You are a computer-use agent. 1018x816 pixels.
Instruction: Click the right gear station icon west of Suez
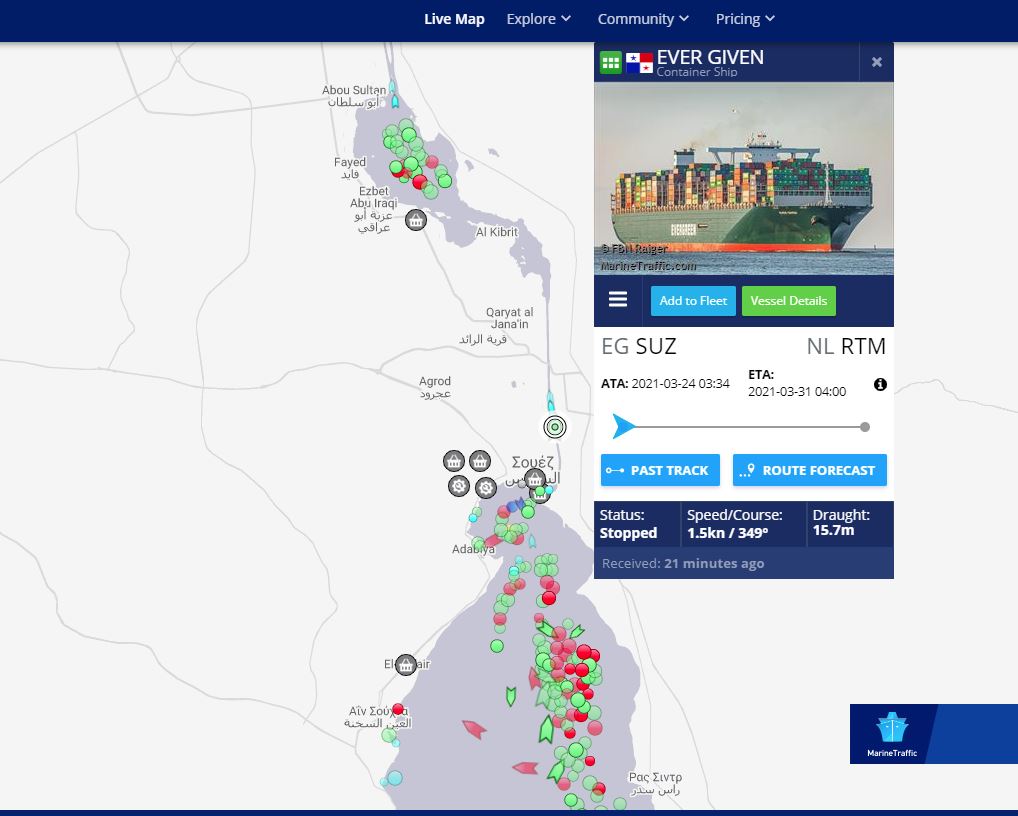486,487
